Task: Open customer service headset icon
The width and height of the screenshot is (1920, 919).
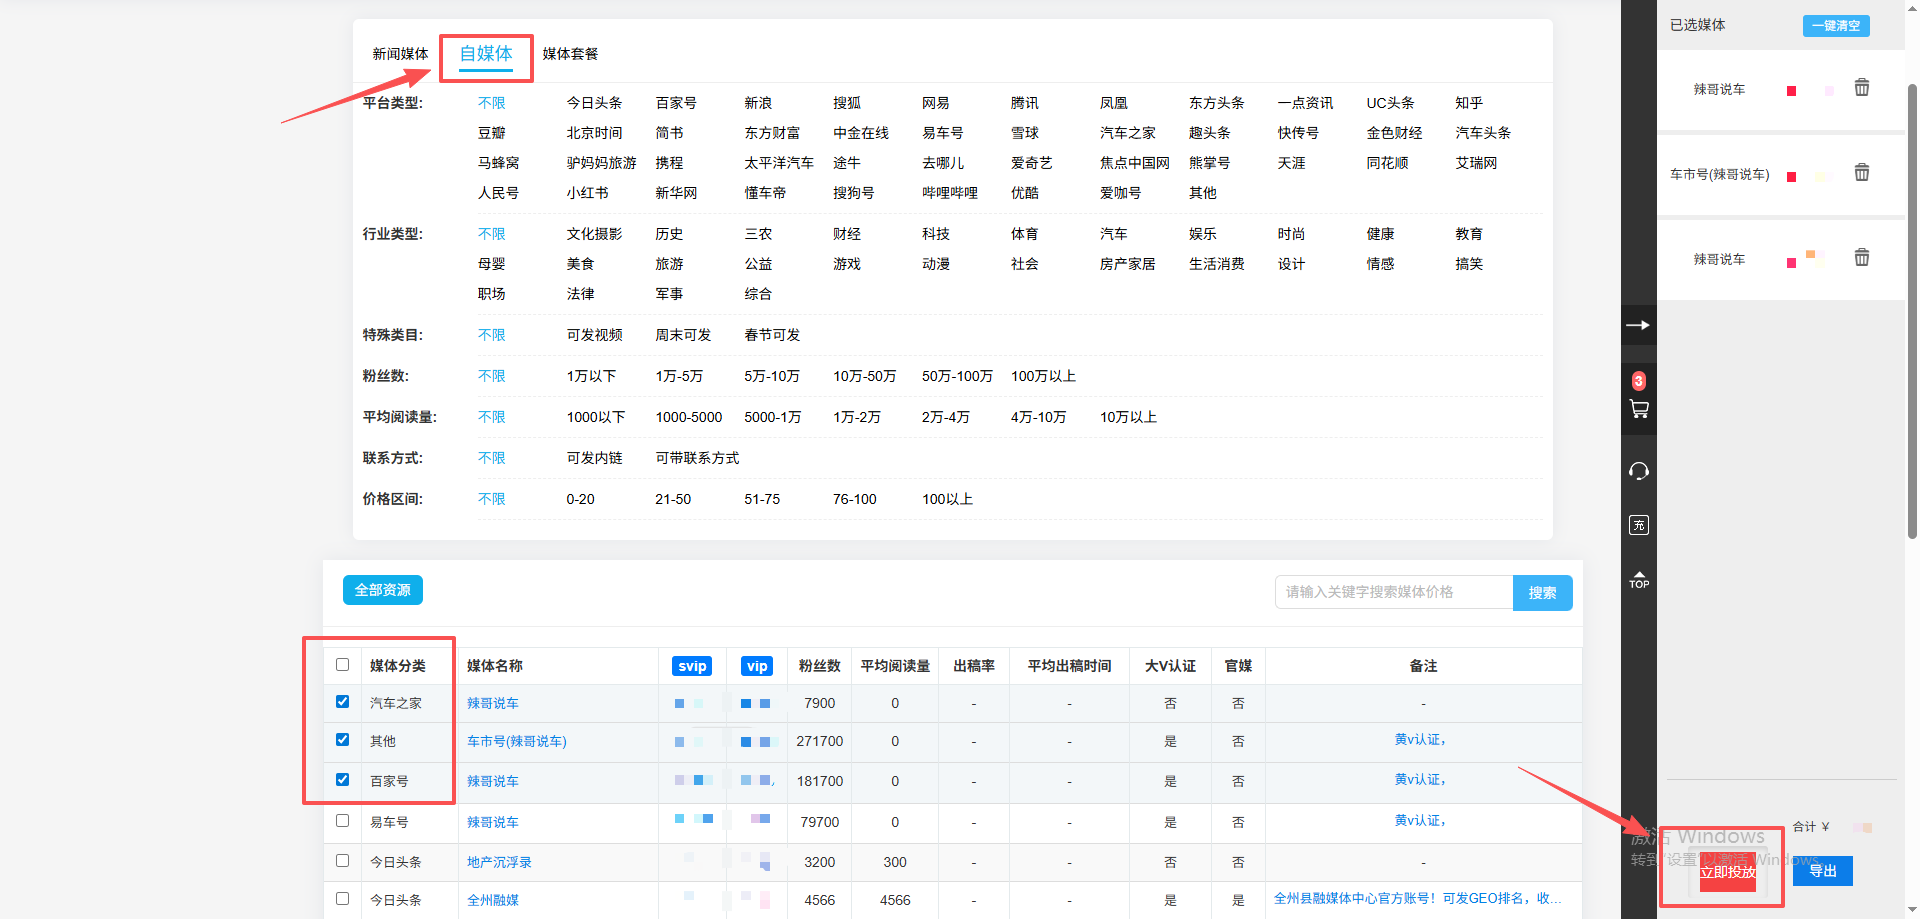Action: (x=1638, y=471)
